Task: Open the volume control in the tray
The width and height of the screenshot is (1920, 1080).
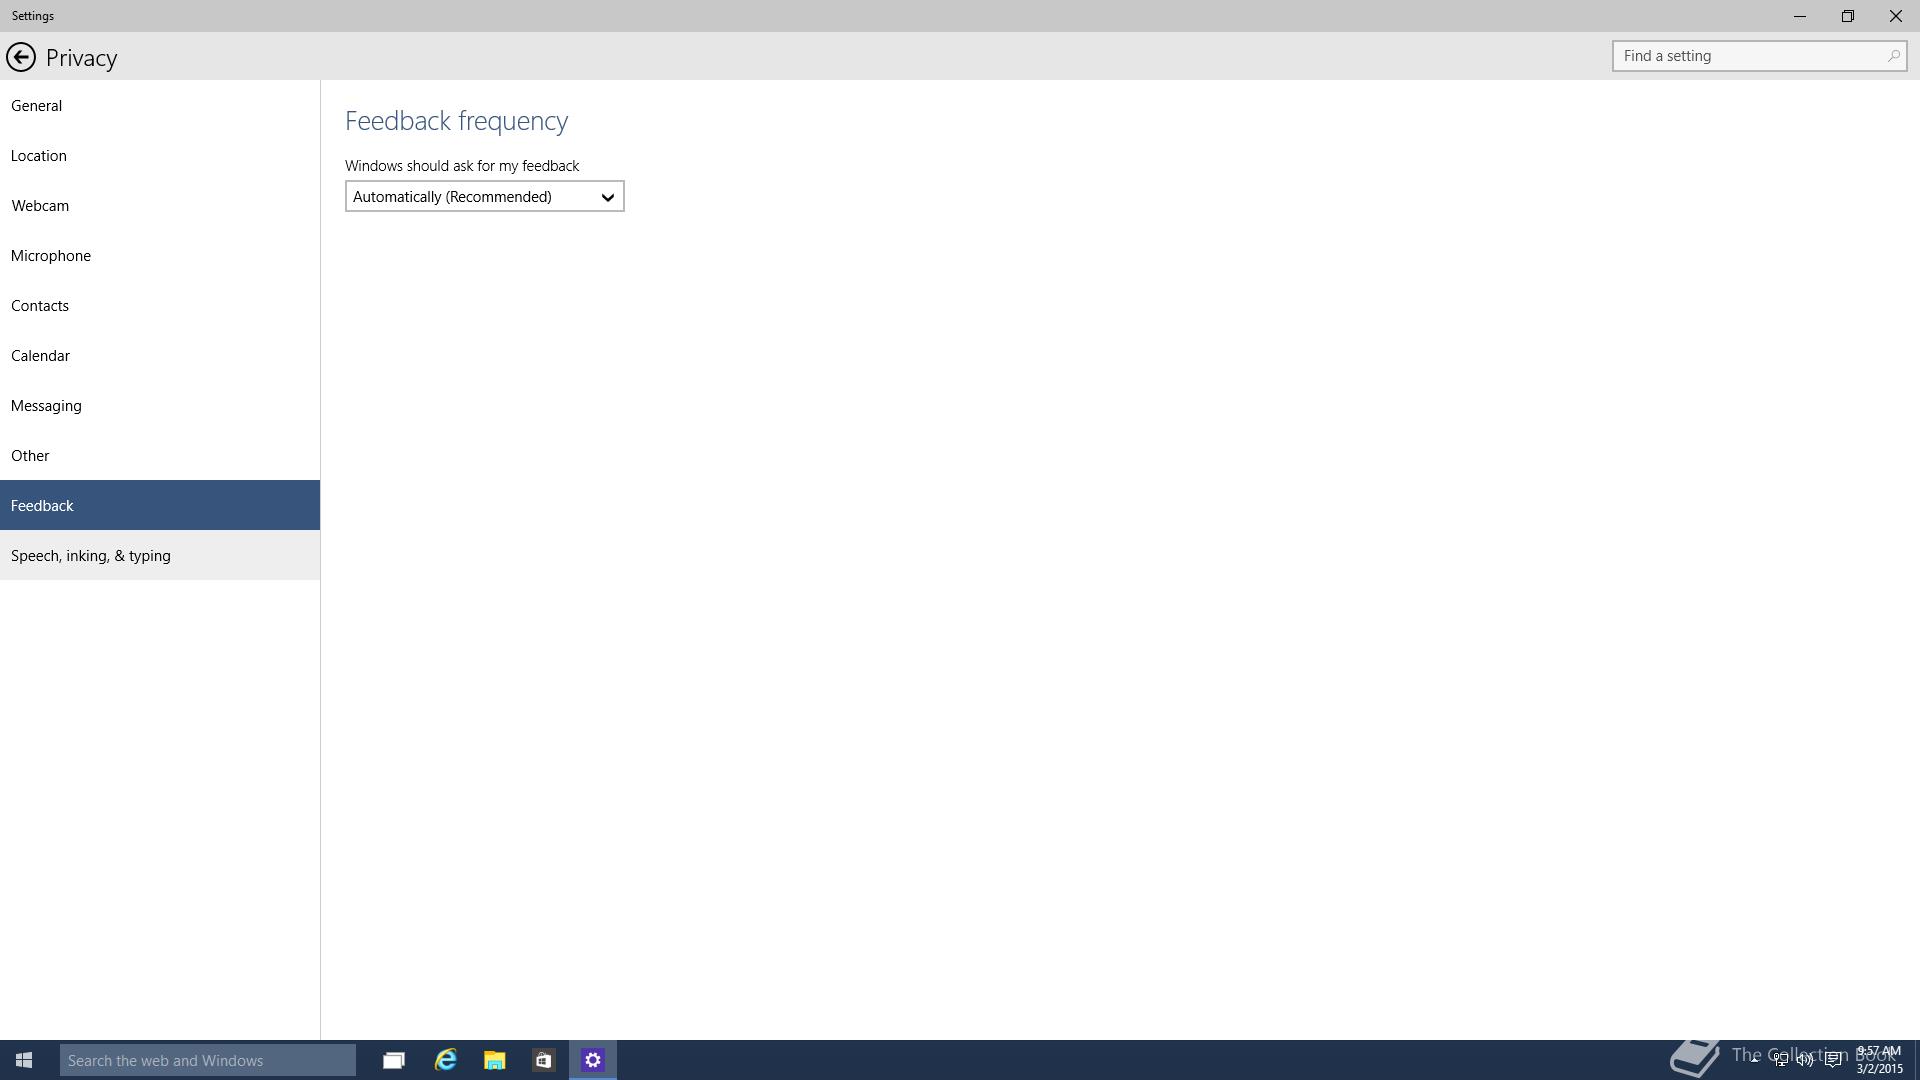Action: point(1805,1060)
